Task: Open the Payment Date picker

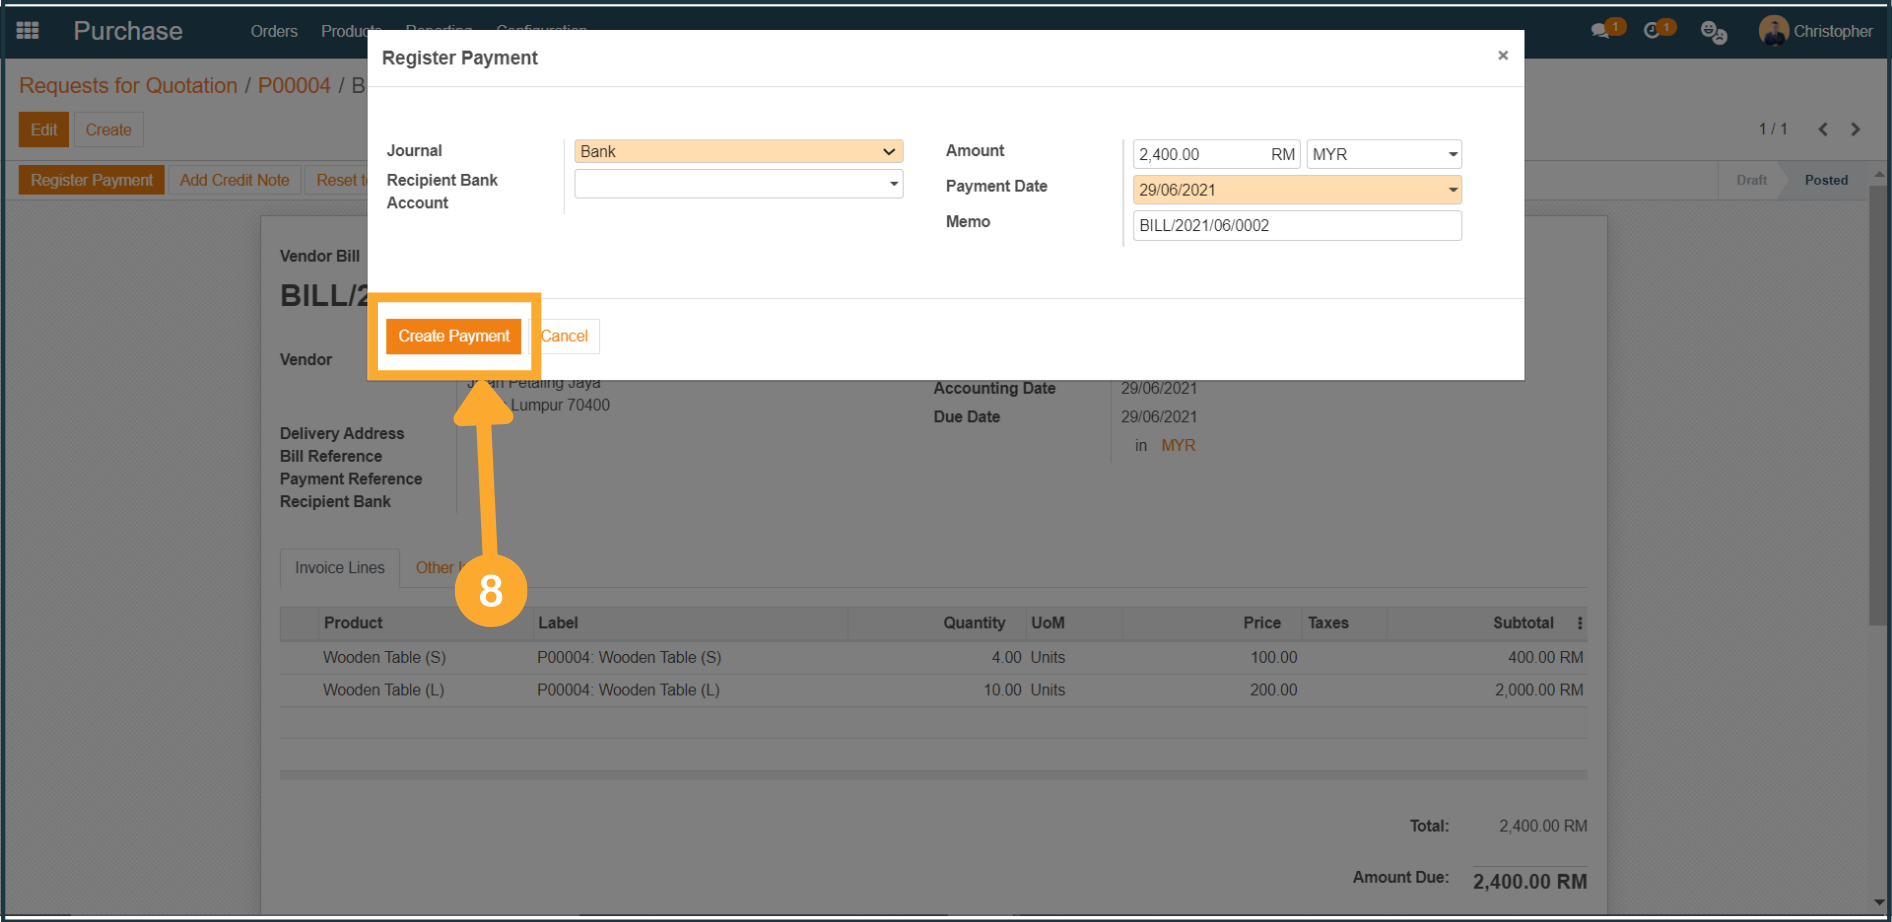Action: click(x=1296, y=190)
